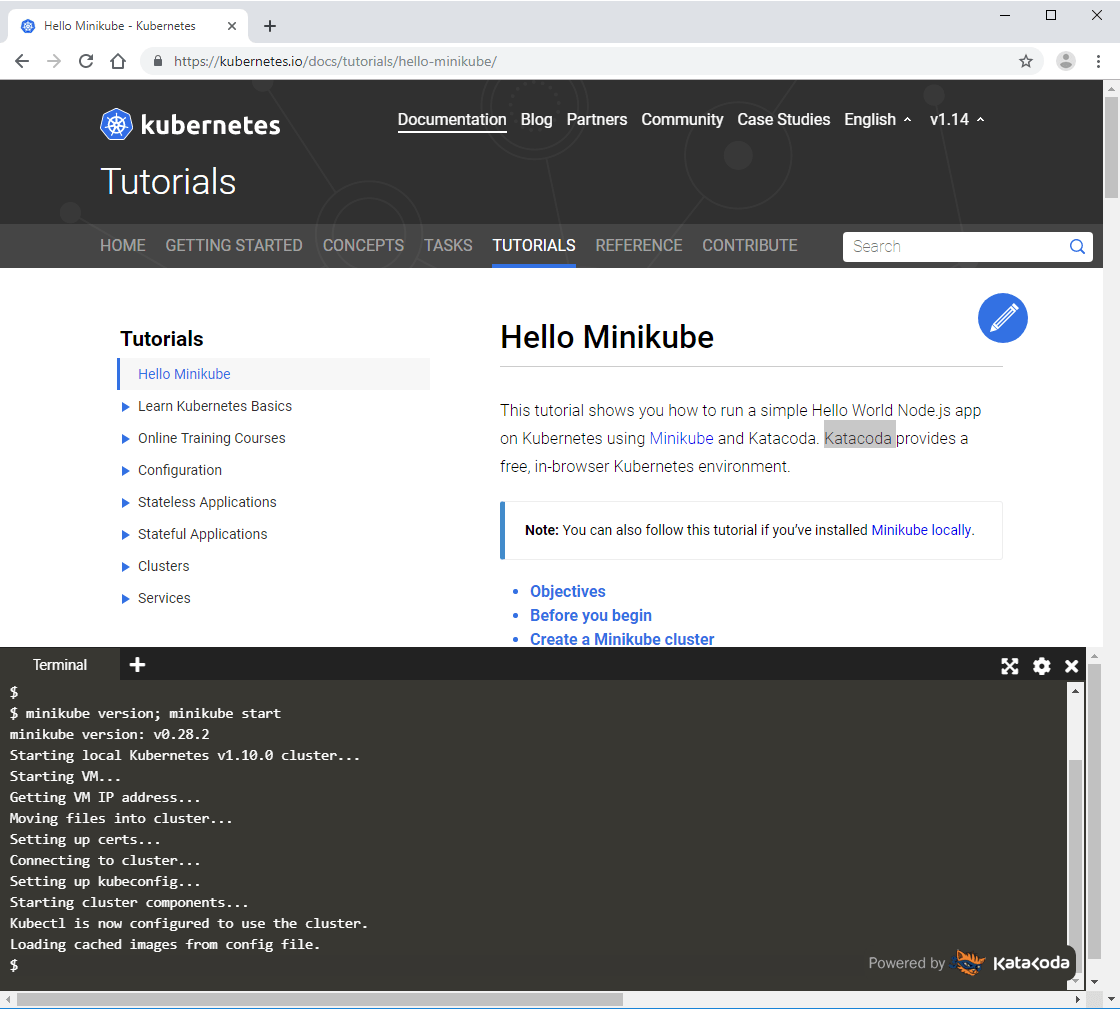Click the Kubernetes wheel logo
The image size is (1120, 1009).
click(116, 124)
